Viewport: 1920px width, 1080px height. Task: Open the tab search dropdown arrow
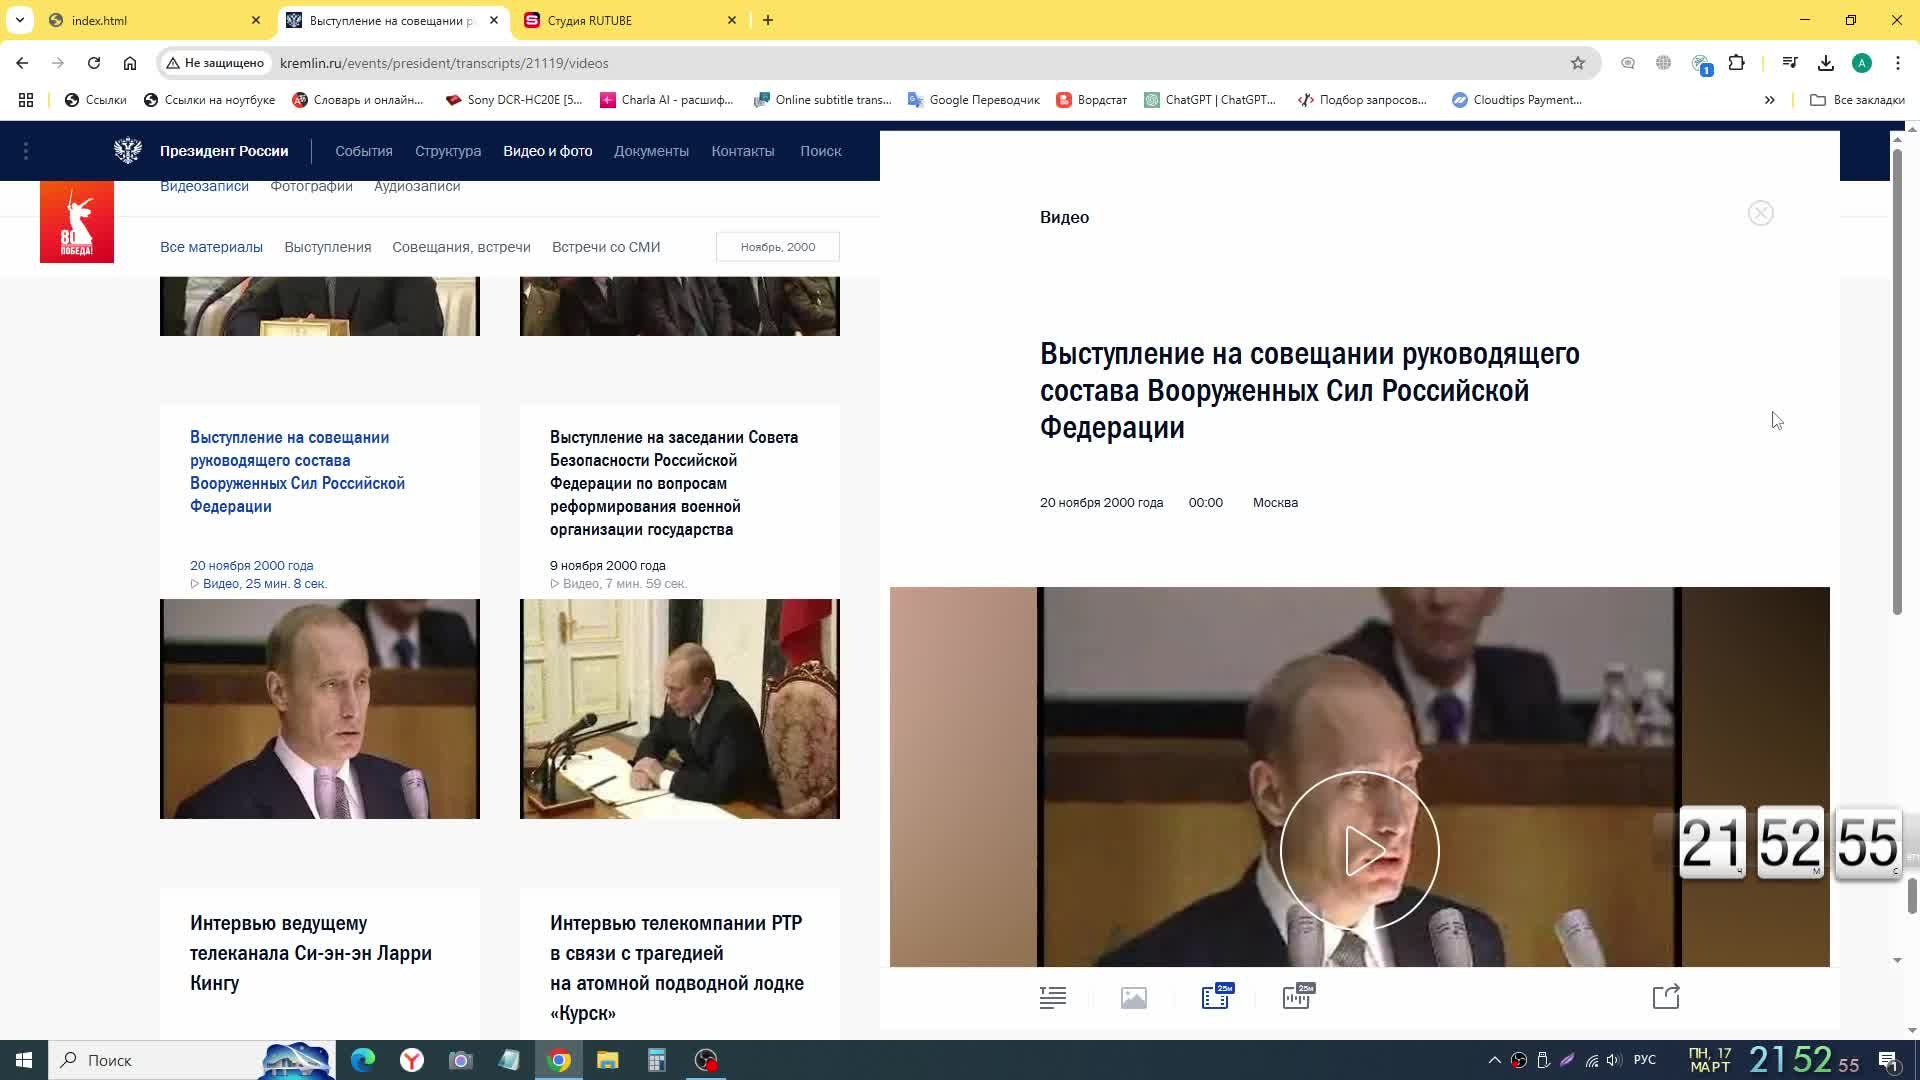pyautogui.click(x=19, y=20)
